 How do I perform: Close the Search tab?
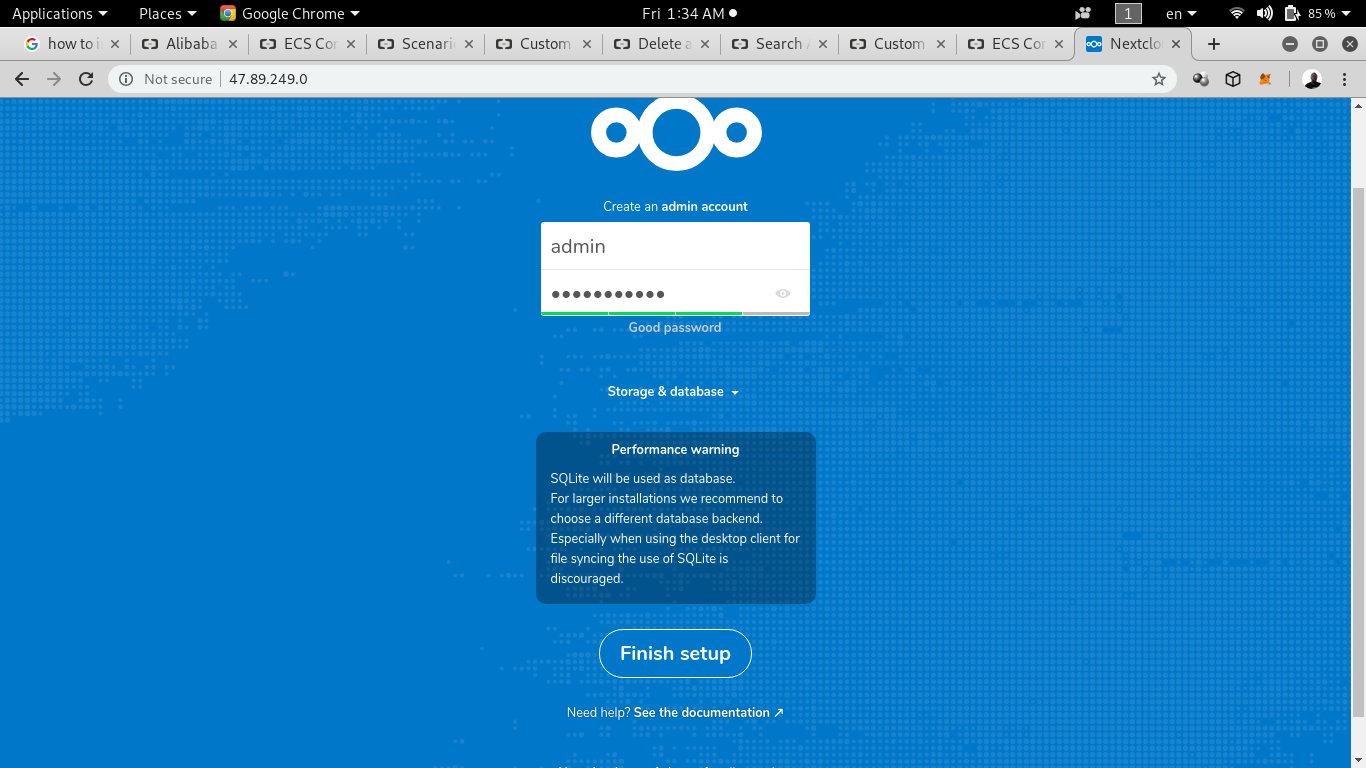[x=823, y=44]
